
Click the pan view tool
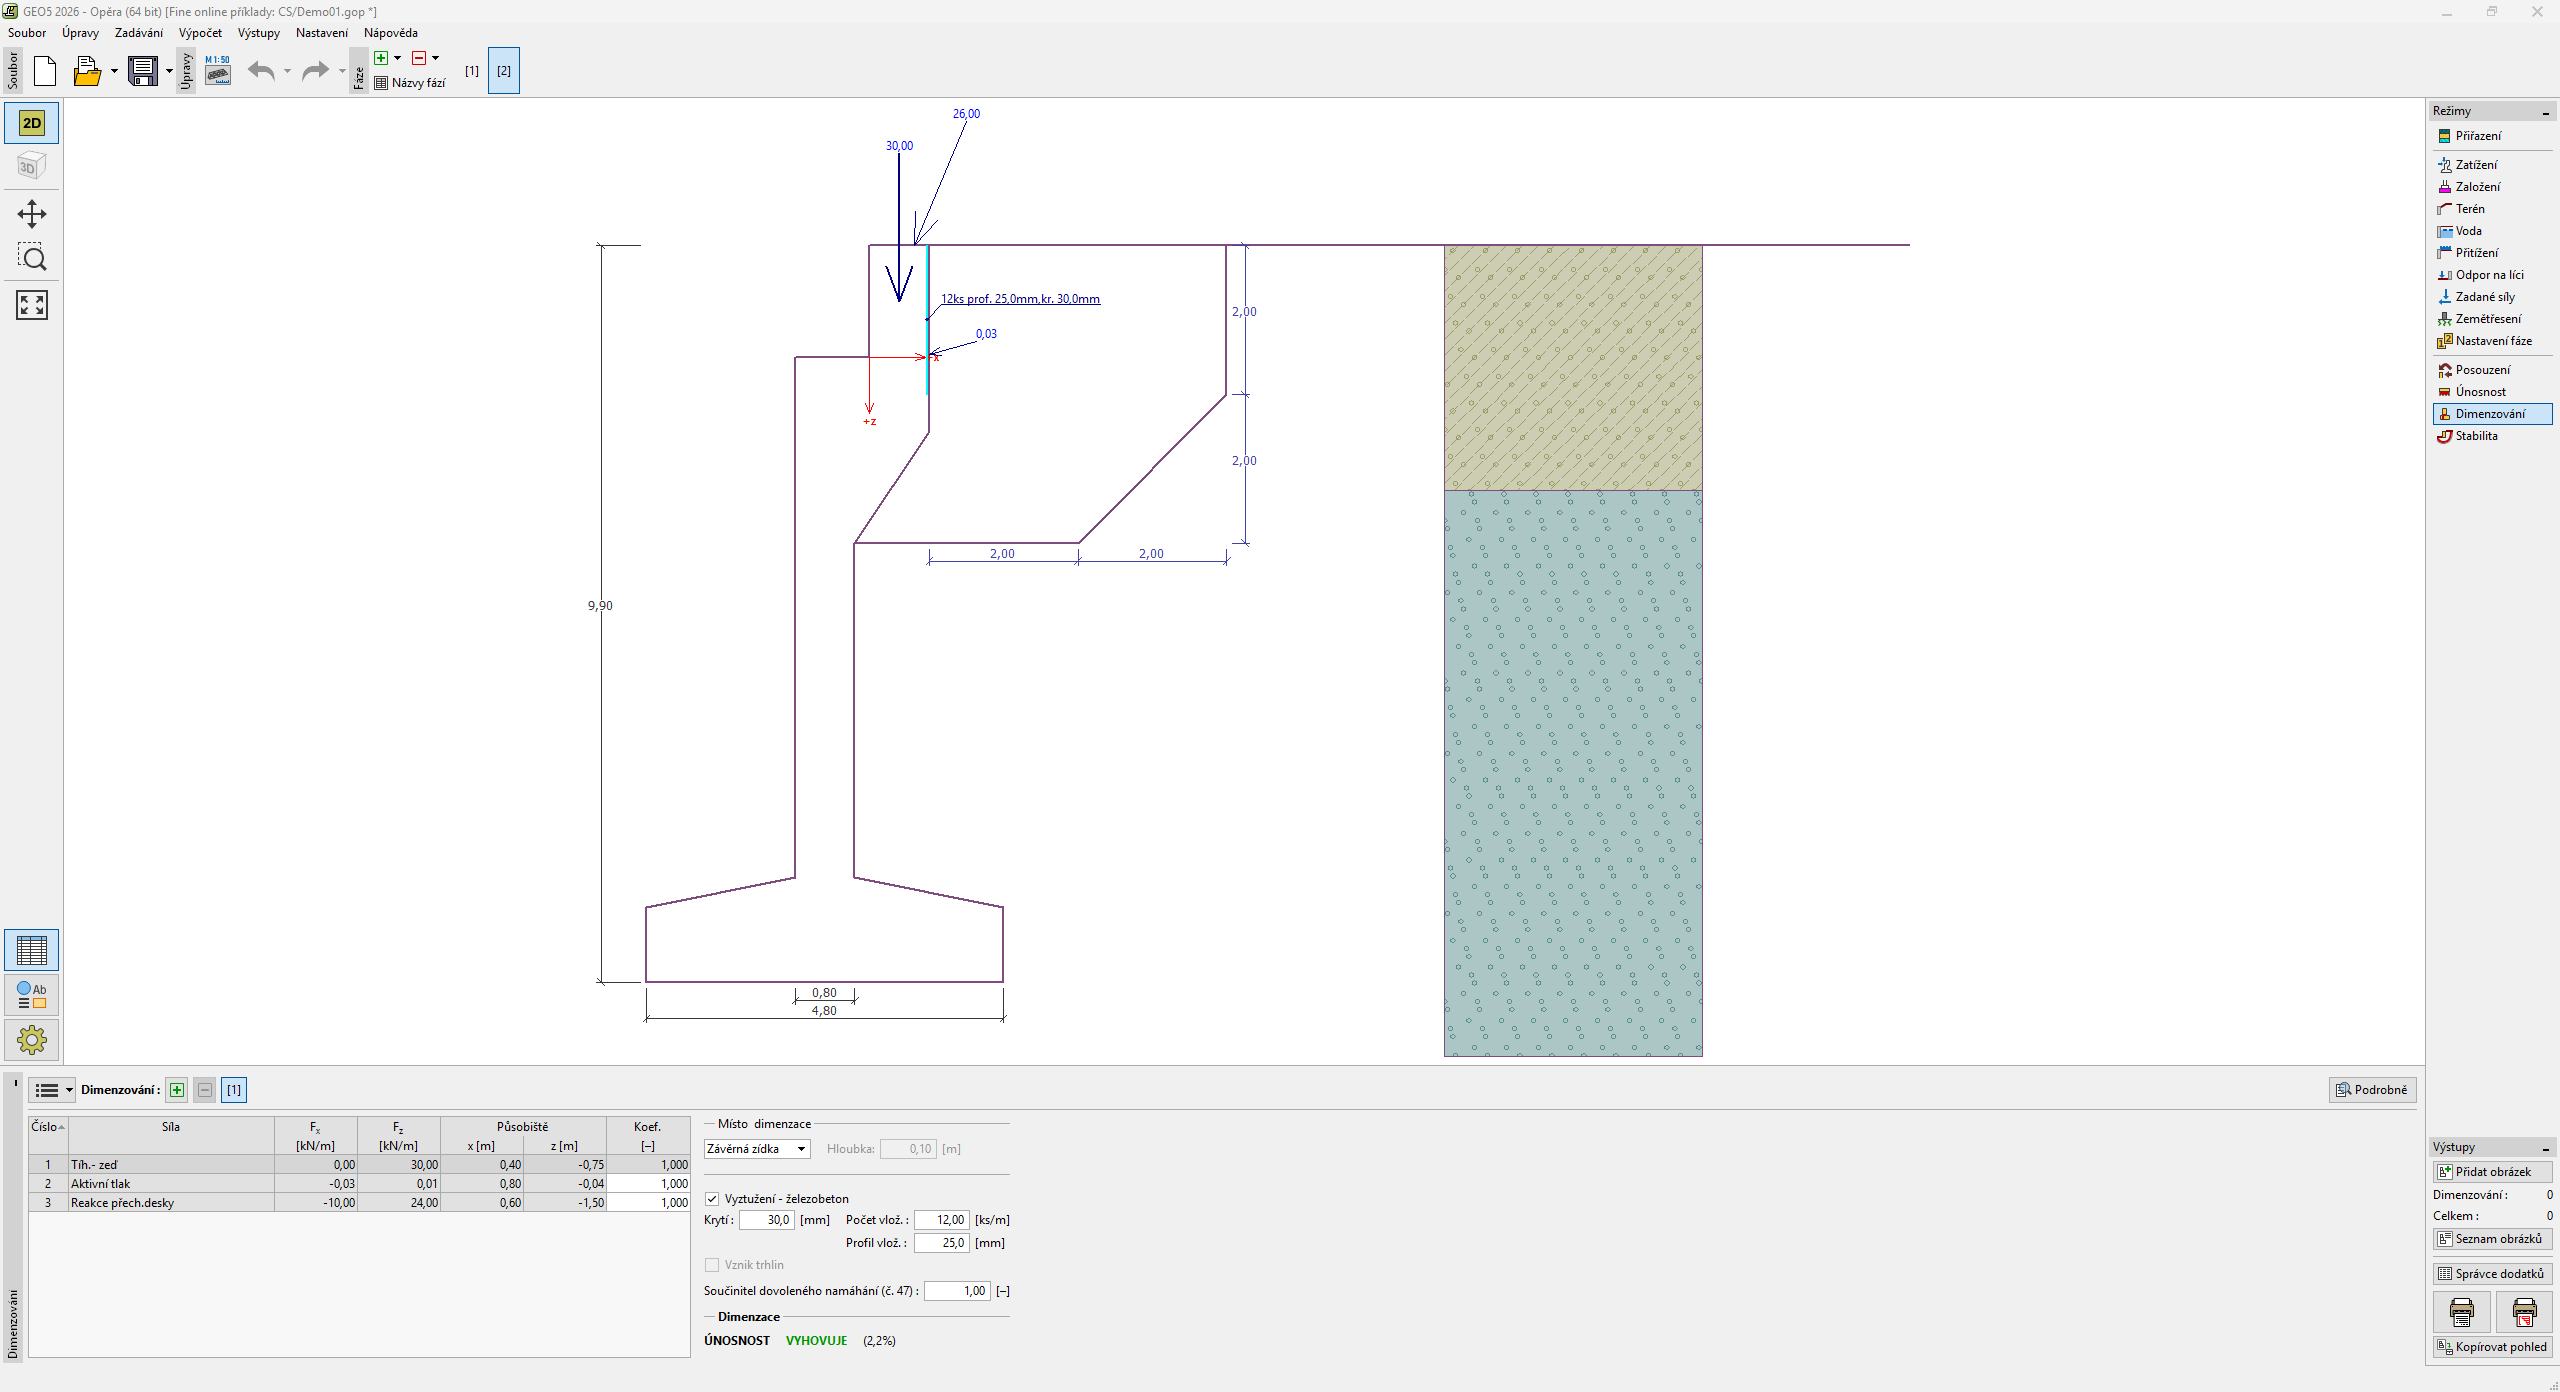32,214
